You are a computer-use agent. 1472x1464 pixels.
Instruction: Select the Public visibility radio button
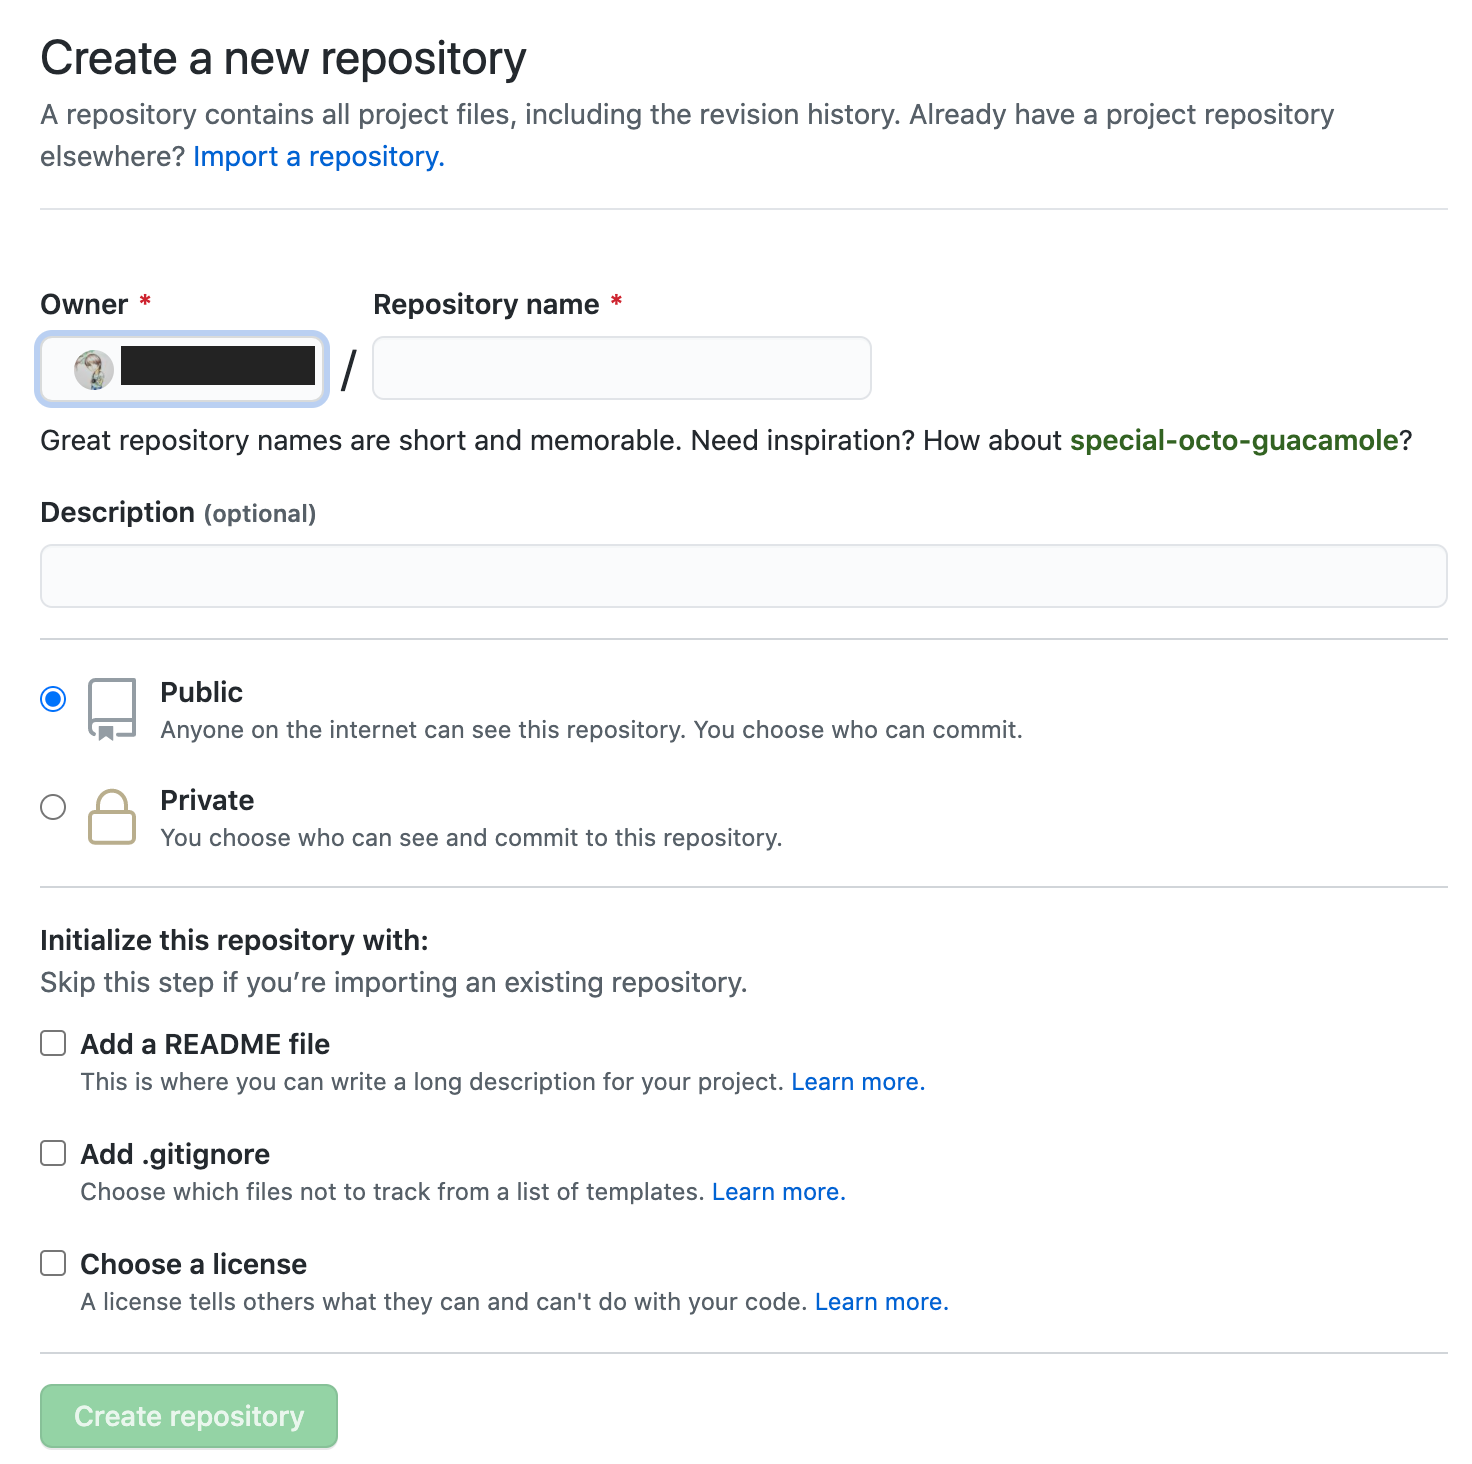pyautogui.click(x=53, y=699)
